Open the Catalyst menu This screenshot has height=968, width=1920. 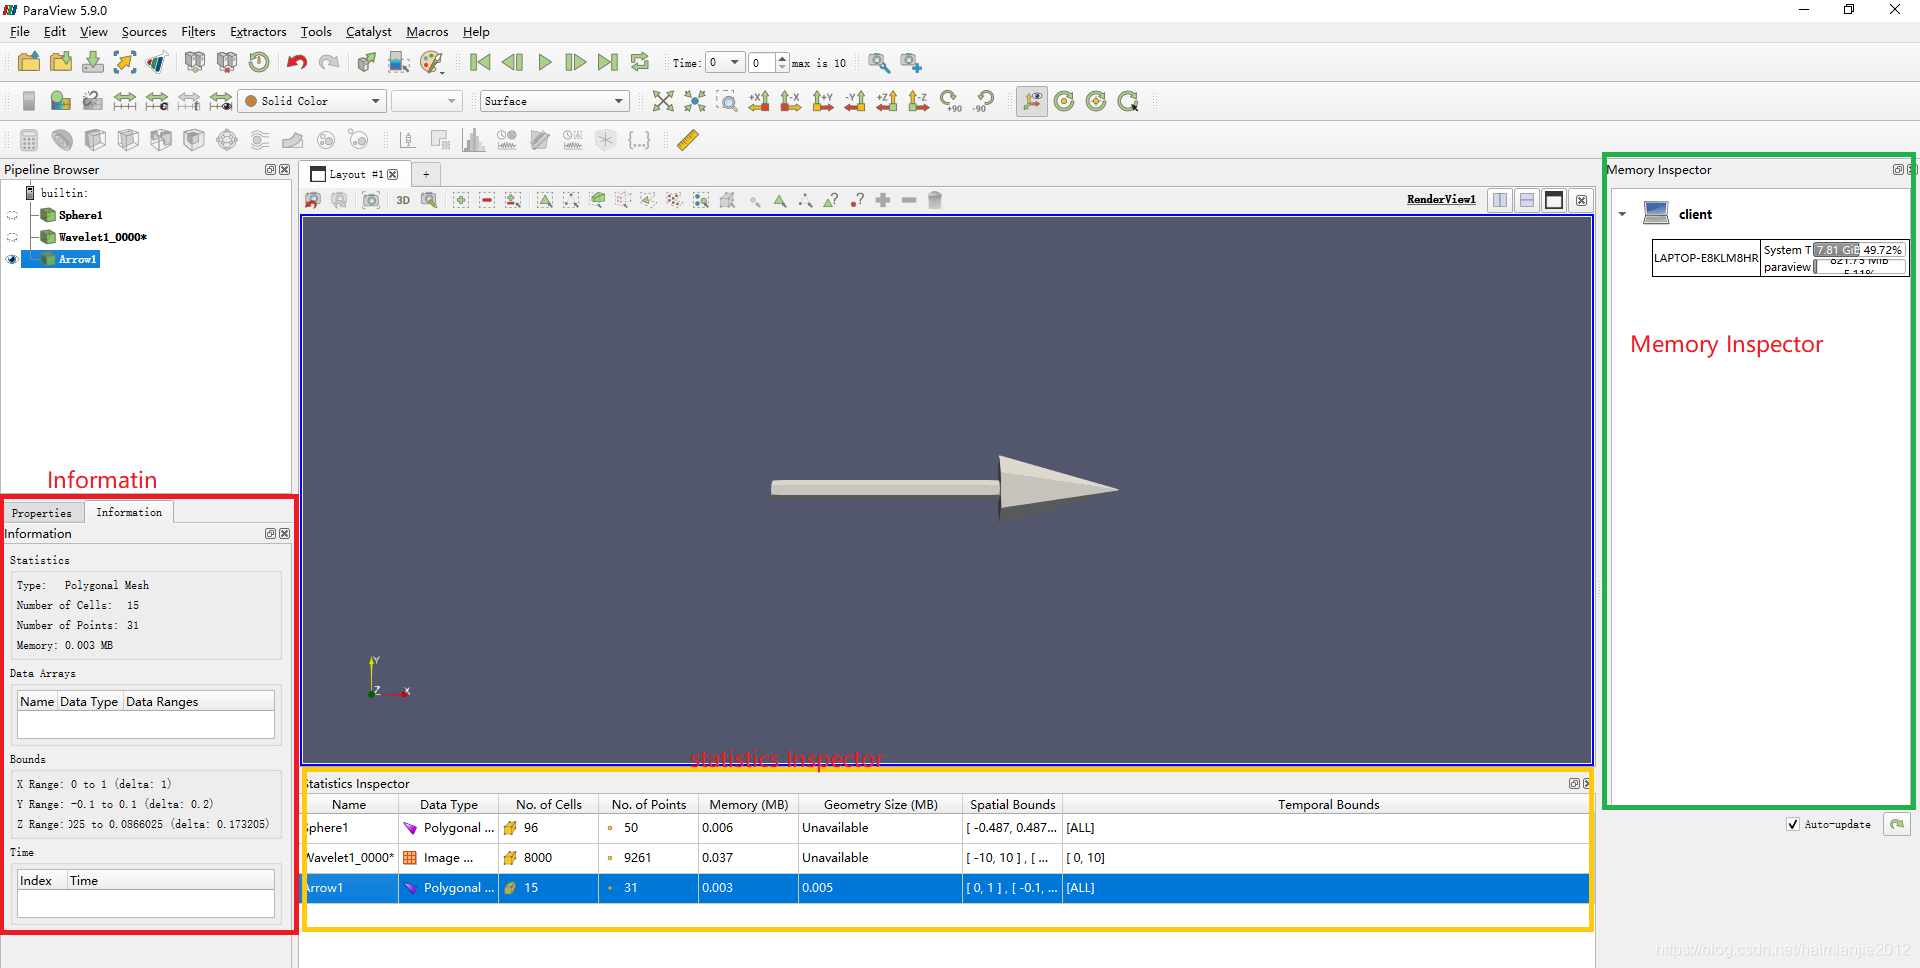(368, 32)
